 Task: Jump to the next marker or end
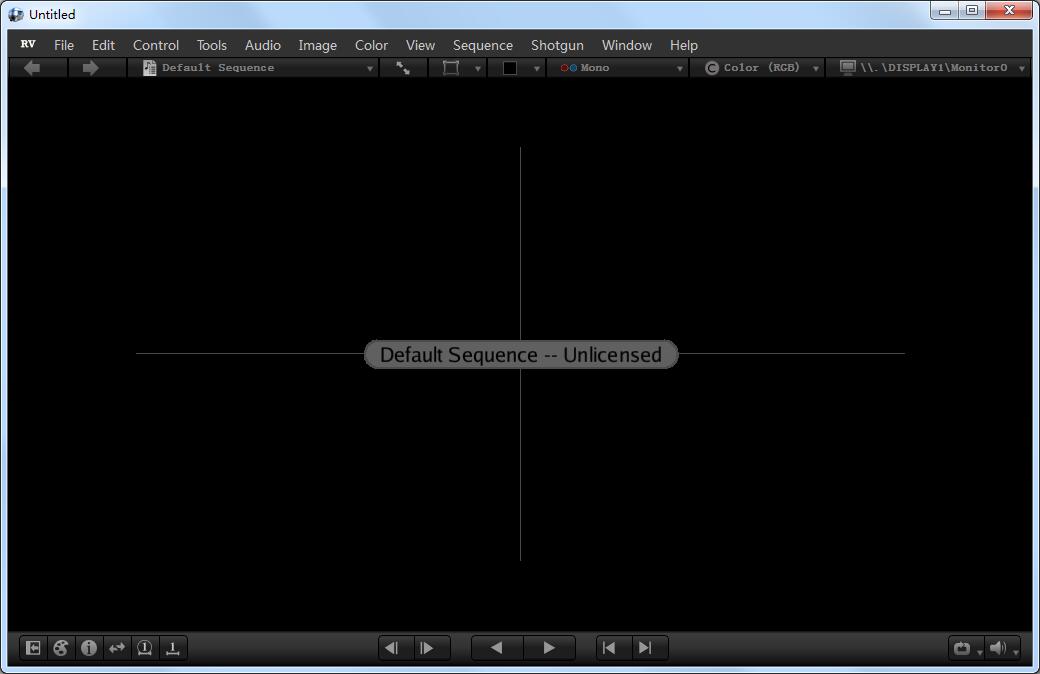coord(645,648)
